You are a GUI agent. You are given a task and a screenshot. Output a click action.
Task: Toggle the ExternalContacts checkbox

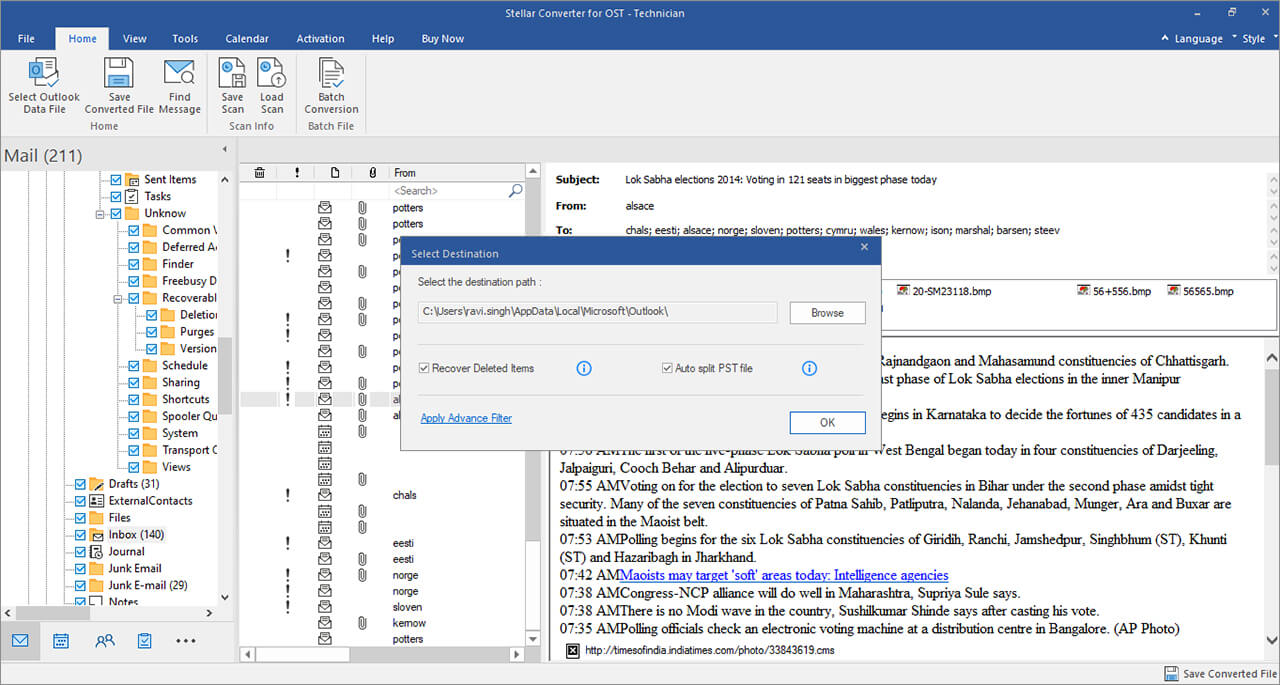(x=81, y=501)
